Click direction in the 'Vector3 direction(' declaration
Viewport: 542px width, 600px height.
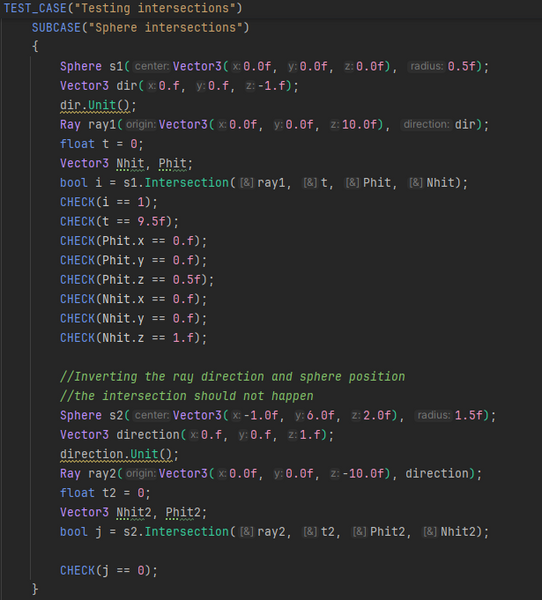[148, 435]
